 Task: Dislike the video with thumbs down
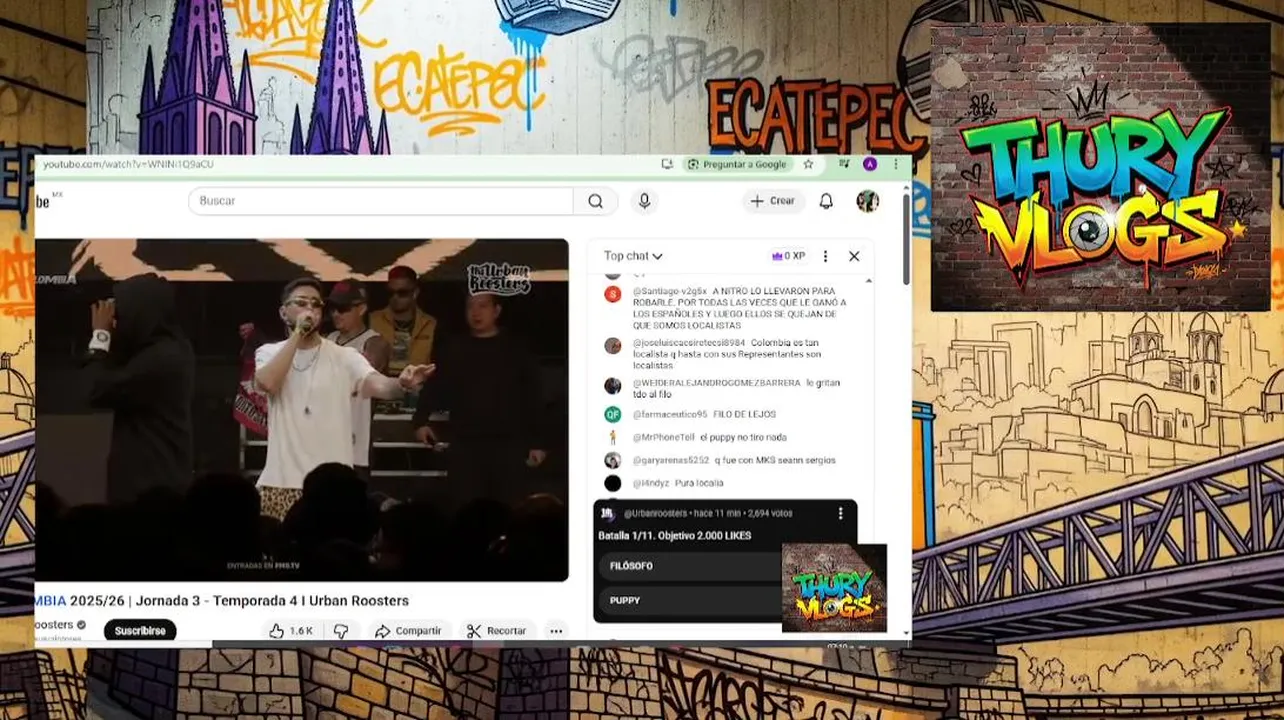pyautogui.click(x=341, y=631)
